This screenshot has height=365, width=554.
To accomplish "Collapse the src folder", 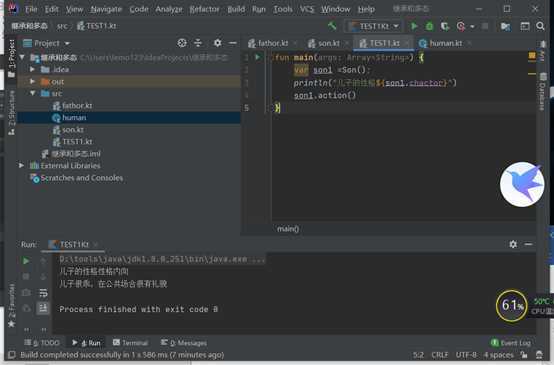I will coord(32,93).
